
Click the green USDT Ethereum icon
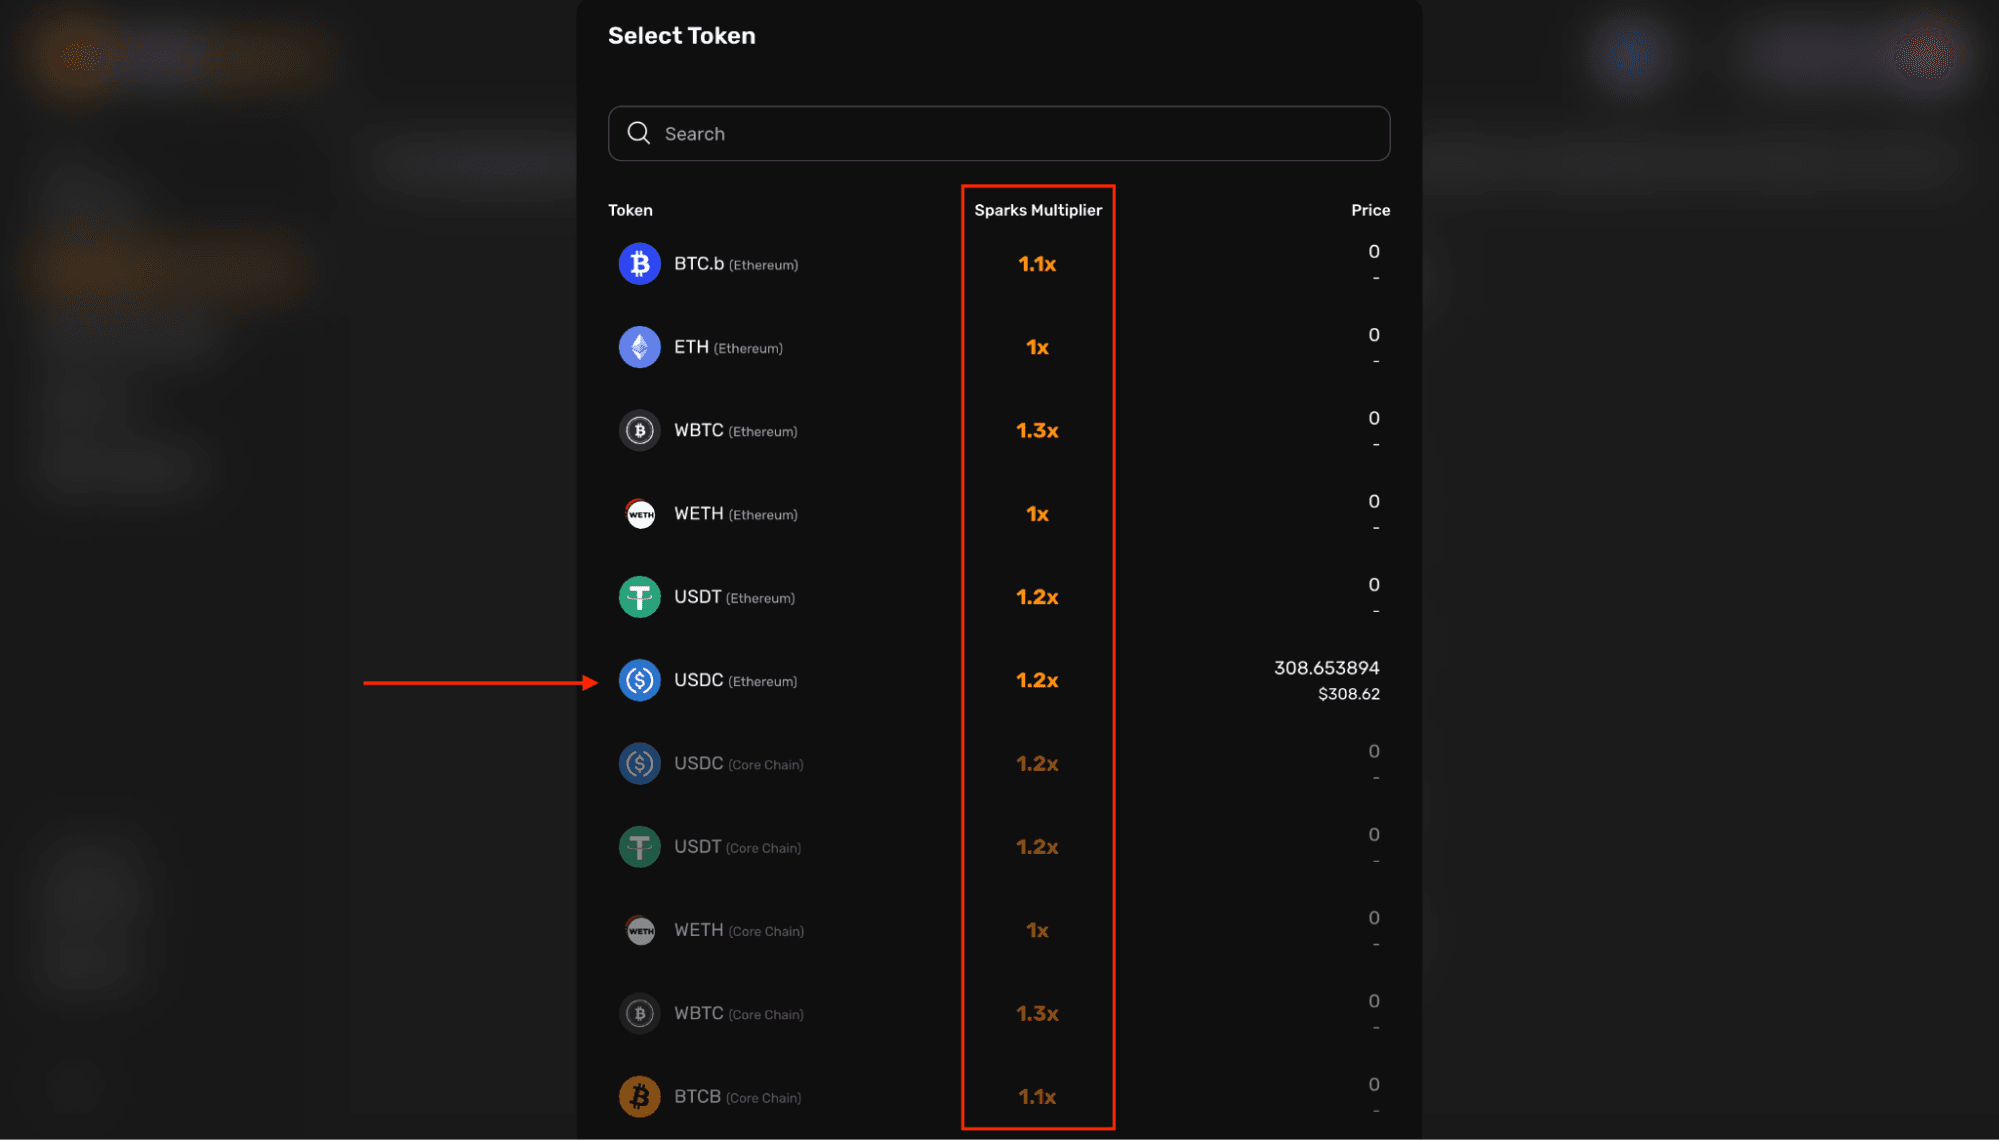639,597
